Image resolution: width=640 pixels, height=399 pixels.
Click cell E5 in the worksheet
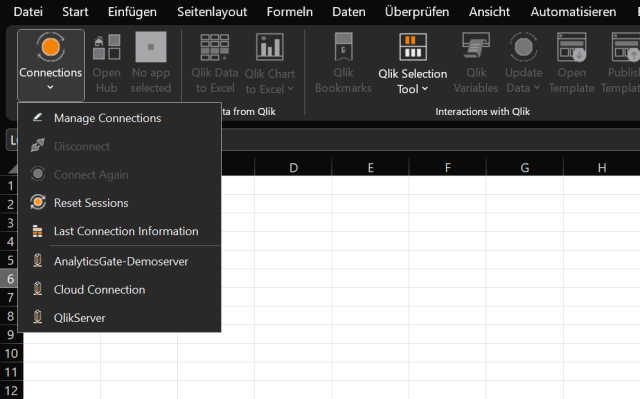tap(370, 260)
